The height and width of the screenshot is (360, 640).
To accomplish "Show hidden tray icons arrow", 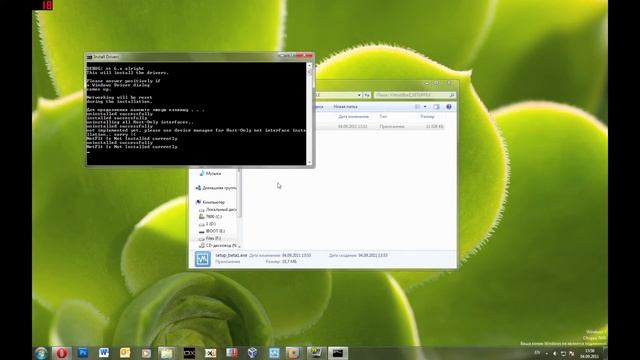I will tap(547, 353).
